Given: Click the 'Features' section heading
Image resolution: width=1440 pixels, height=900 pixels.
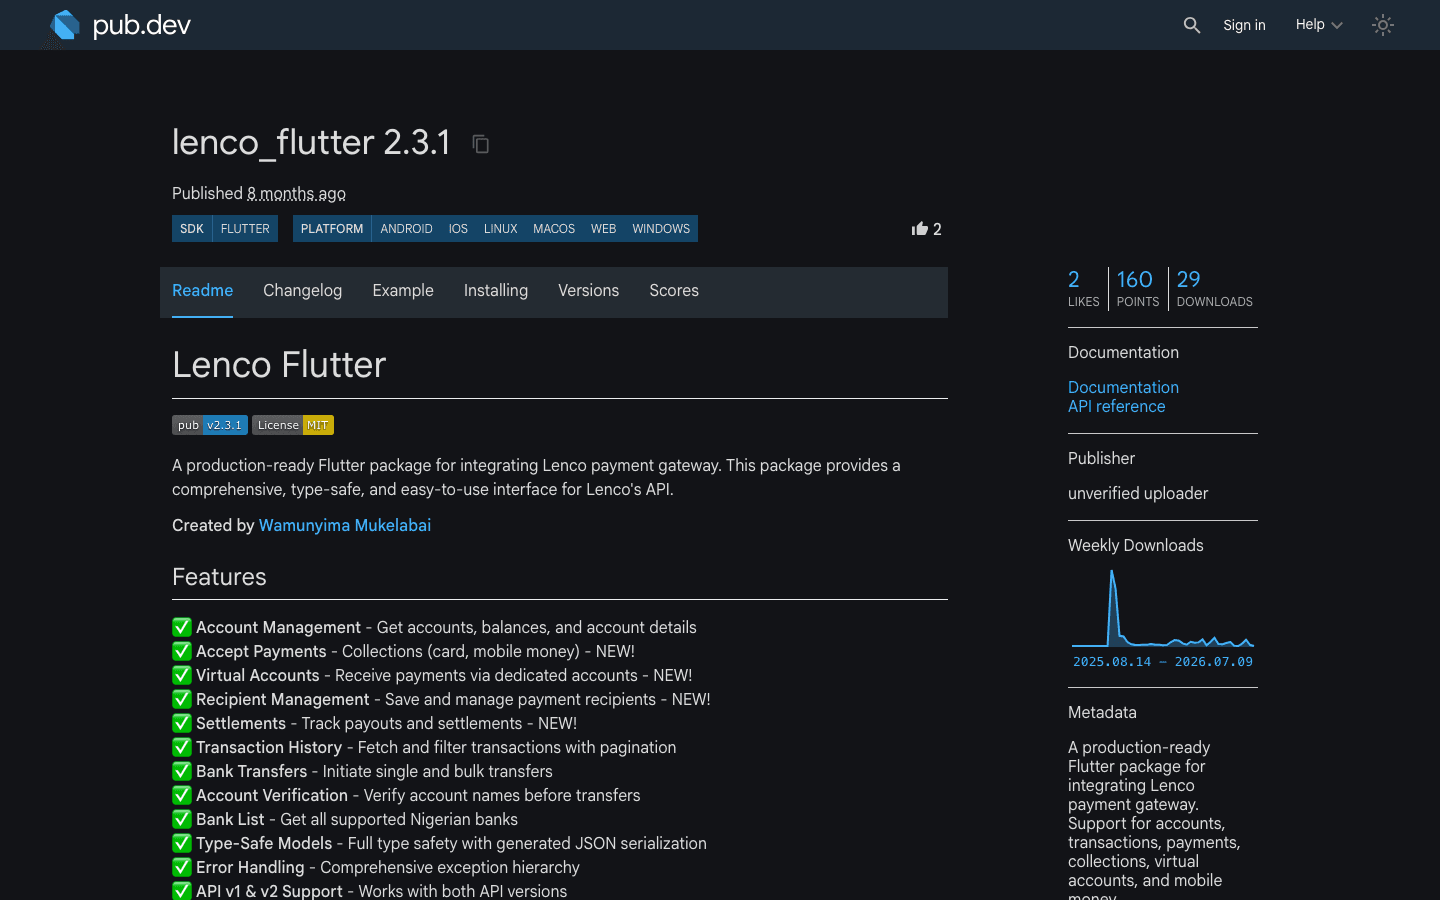Looking at the screenshot, I should coord(219,577).
